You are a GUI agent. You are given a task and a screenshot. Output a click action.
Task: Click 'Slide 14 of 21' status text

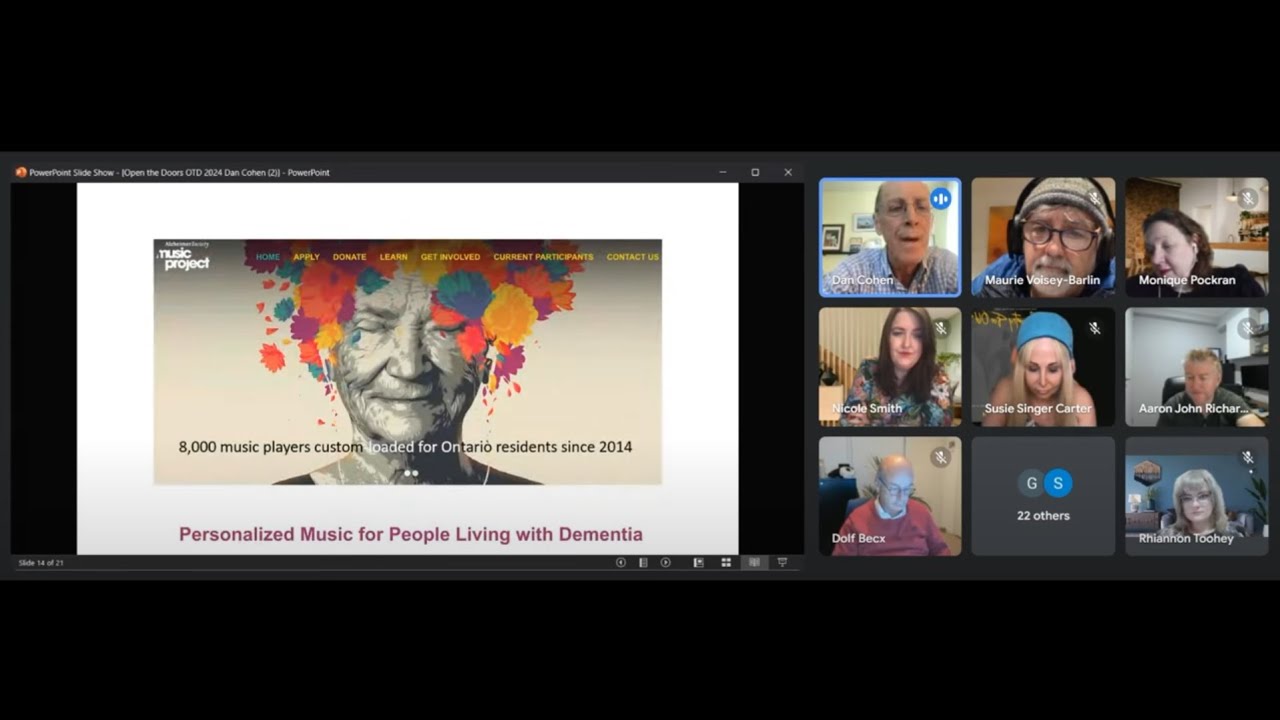(x=43, y=563)
